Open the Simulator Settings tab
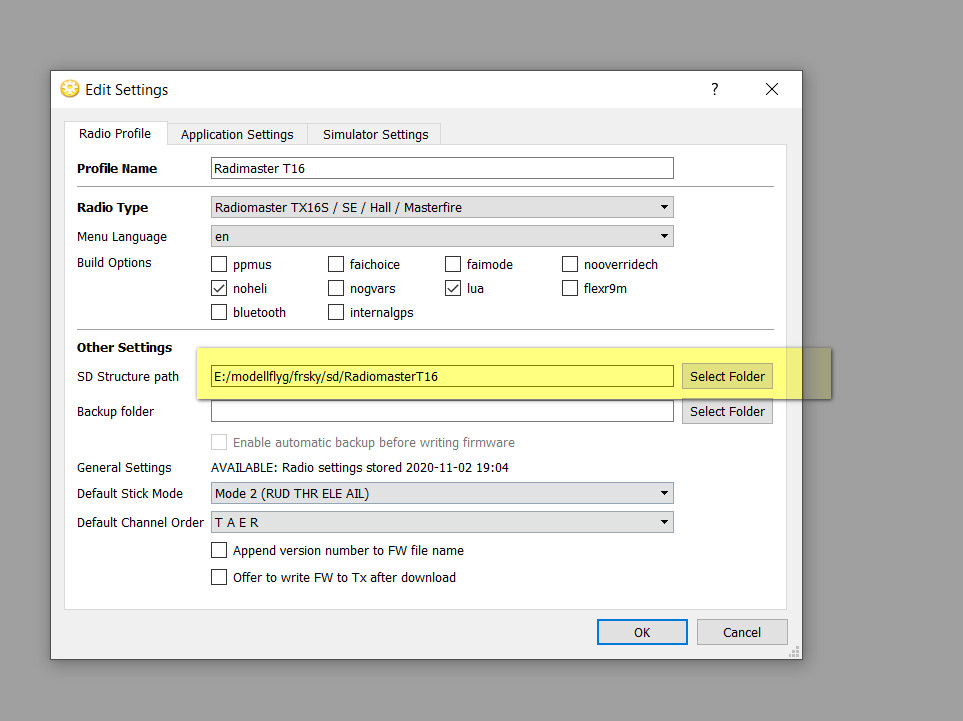The width and height of the screenshot is (963, 721). (375, 134)
